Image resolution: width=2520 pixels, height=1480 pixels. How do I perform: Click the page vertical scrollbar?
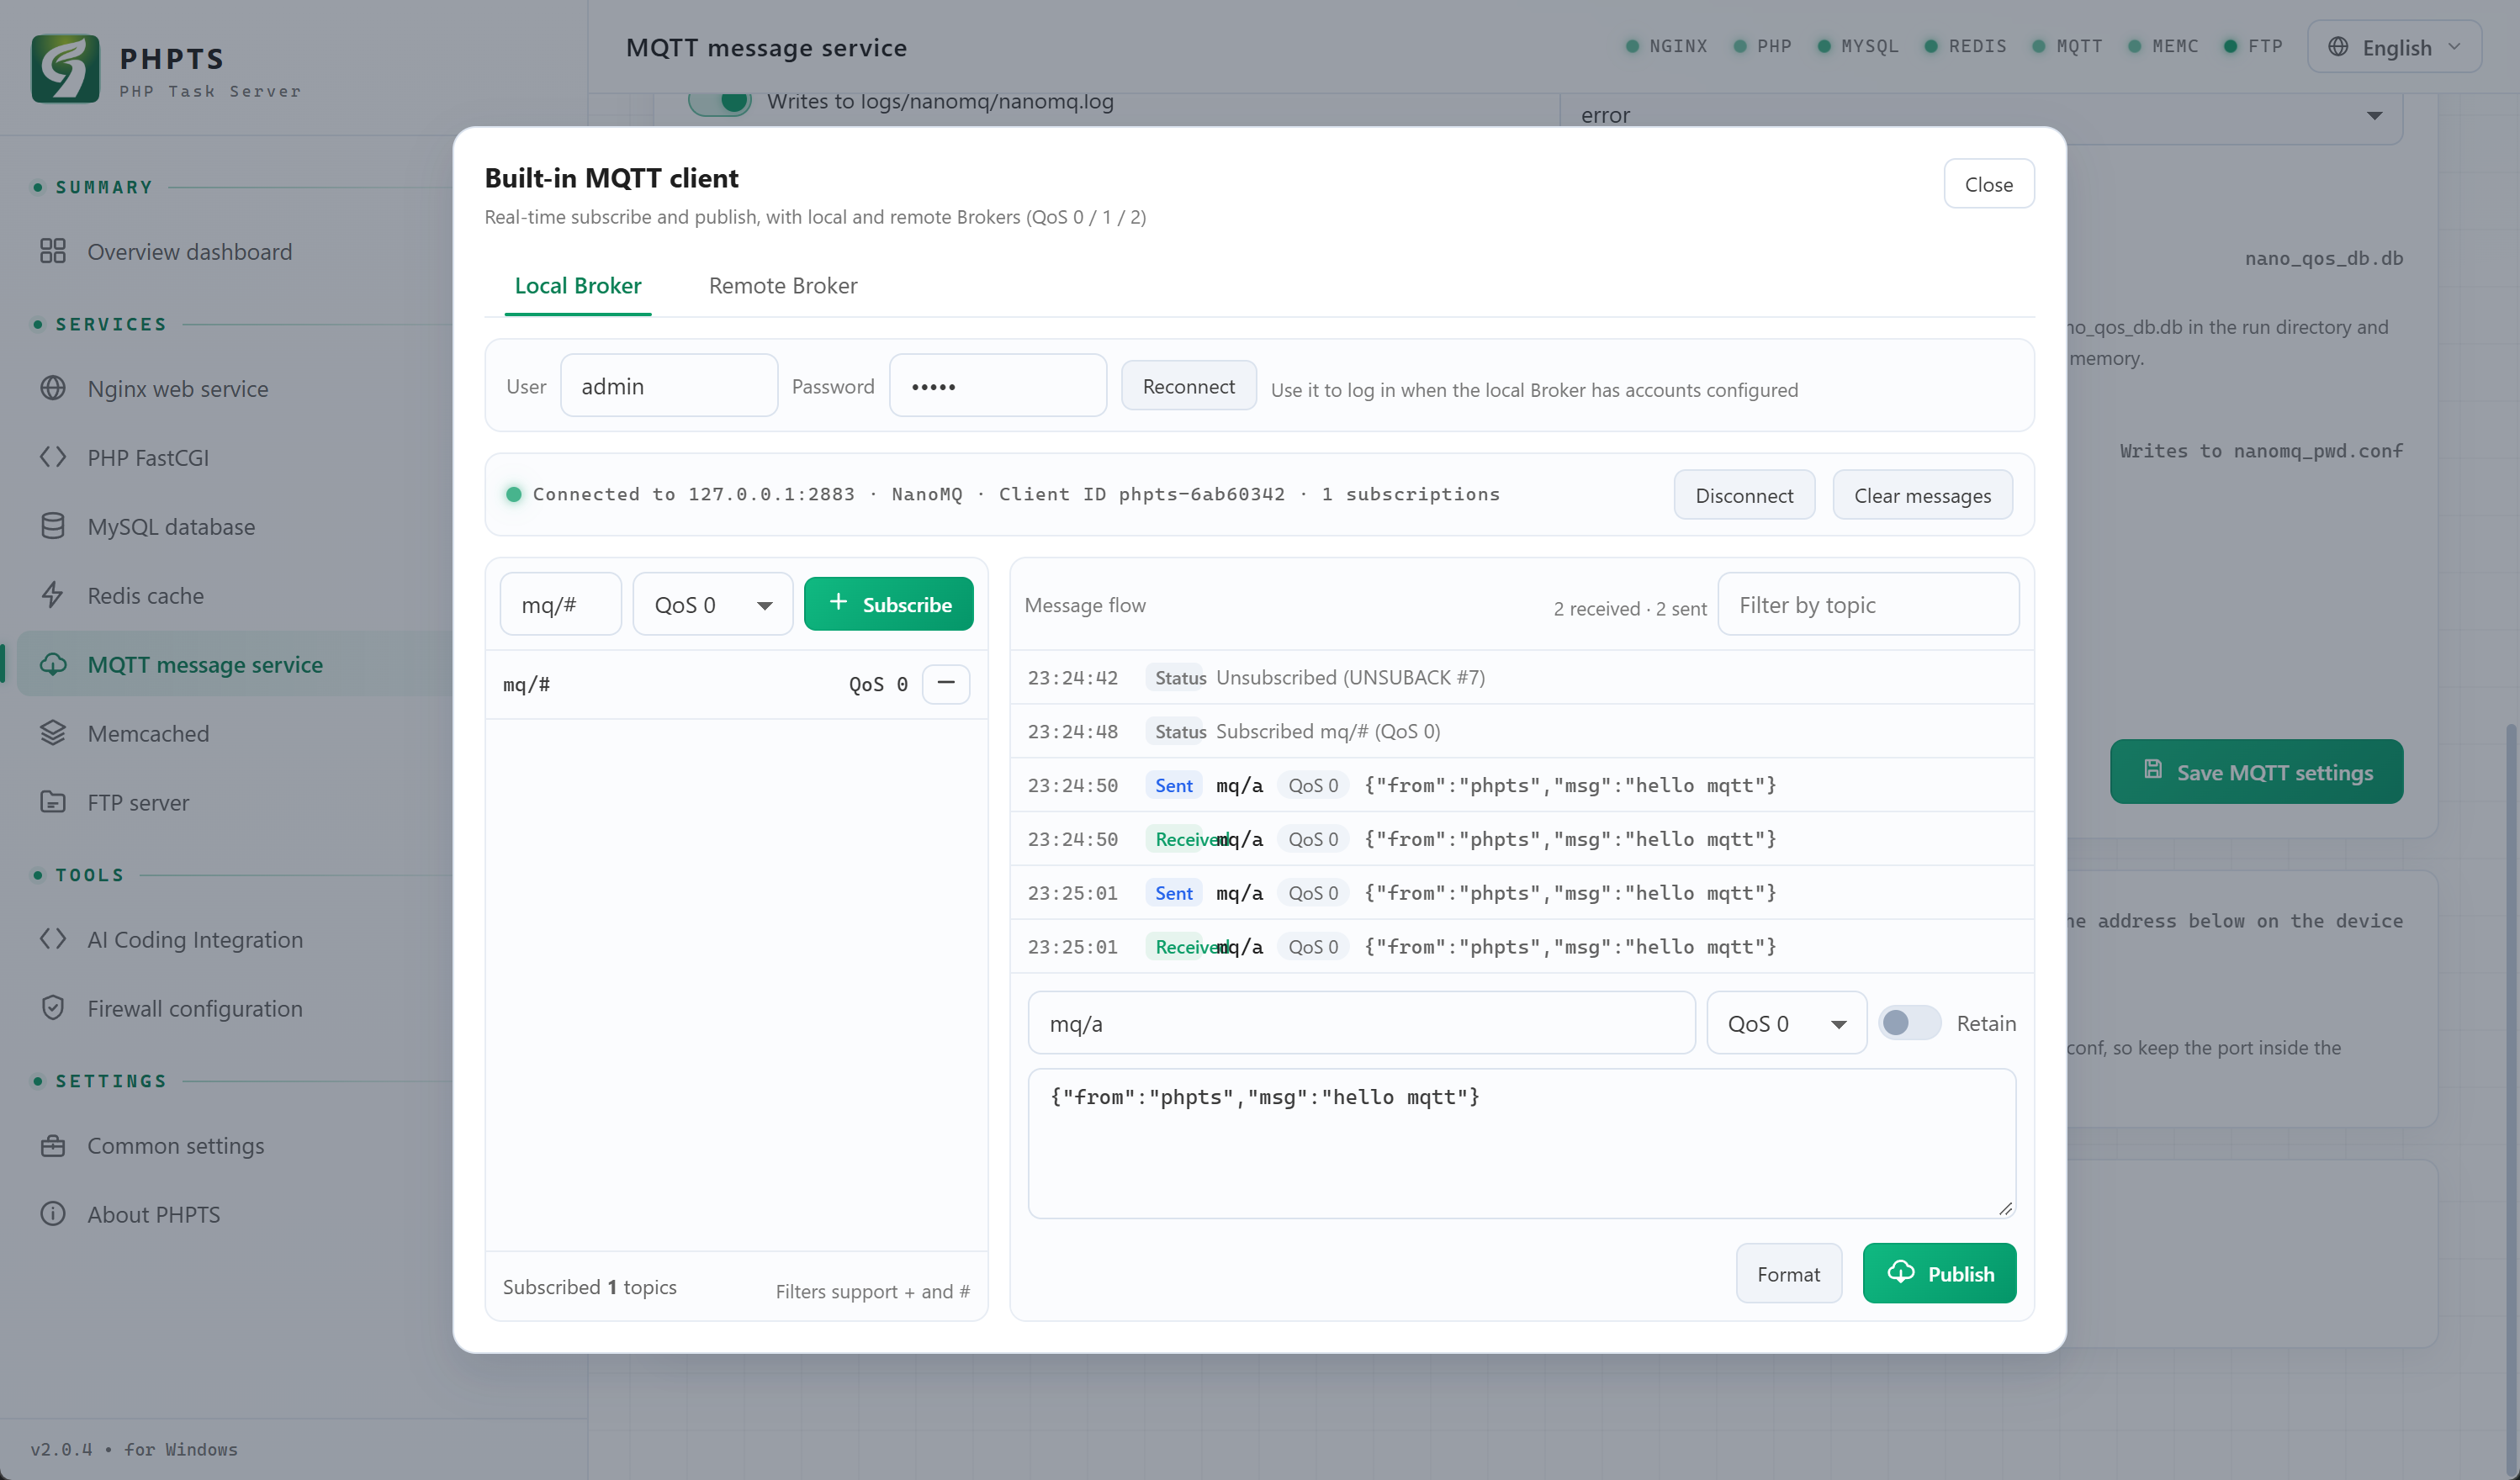(2510, 1100)
